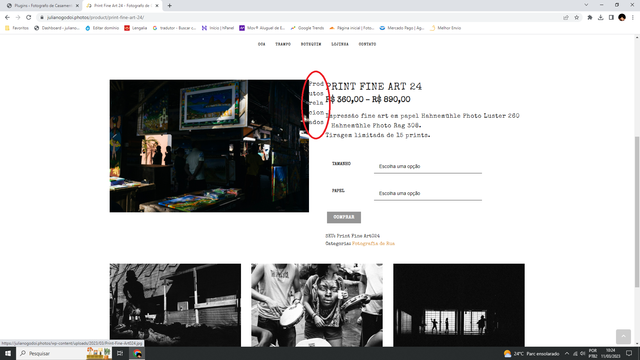Open the share page icon in address bar

566,18
